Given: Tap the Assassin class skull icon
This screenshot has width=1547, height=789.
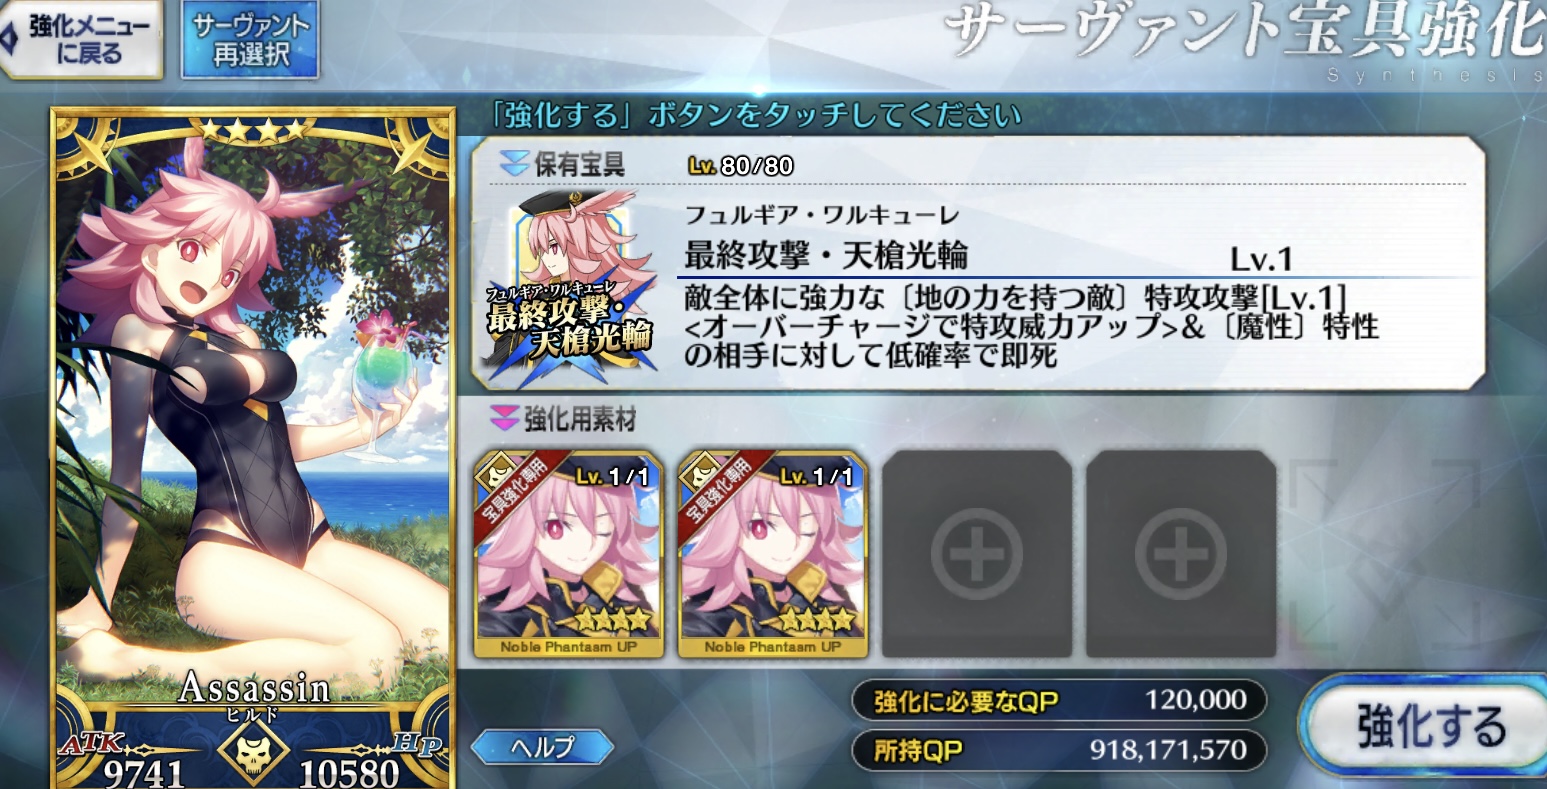Looking at the screenshot, I should click(x=254, y=749).
